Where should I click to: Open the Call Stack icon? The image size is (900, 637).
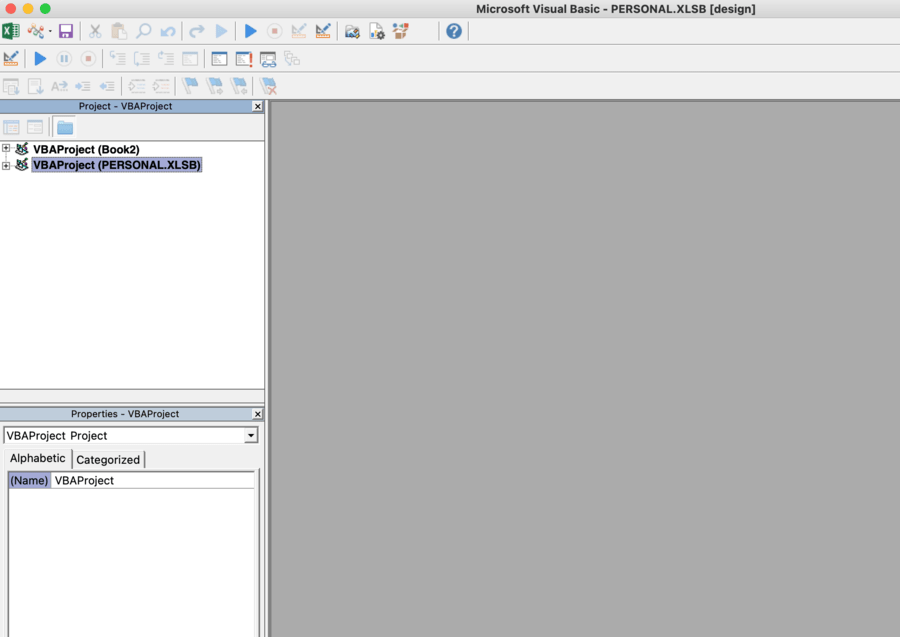click(x=292, y=59)
